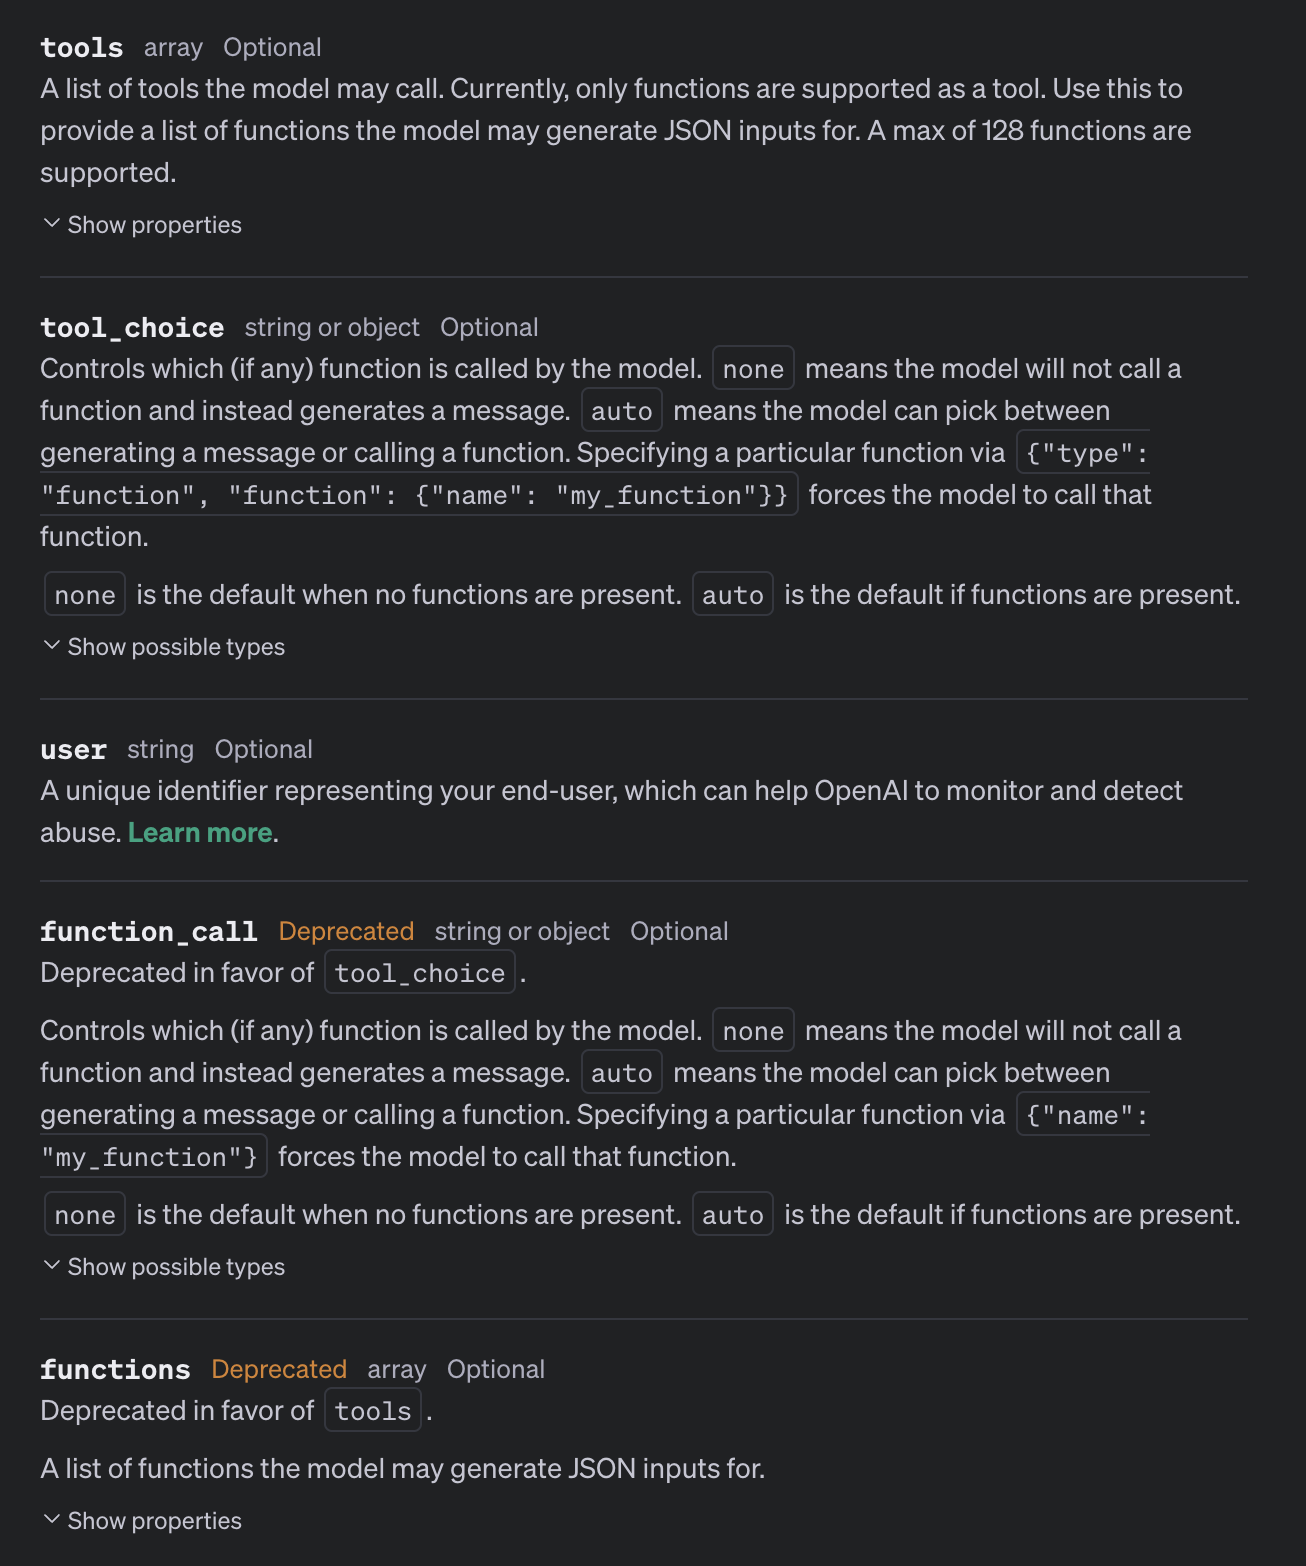Click the none code tag in tool_choice description
The width and height of the screenshot is (1306, 1566).
(753, 369)
